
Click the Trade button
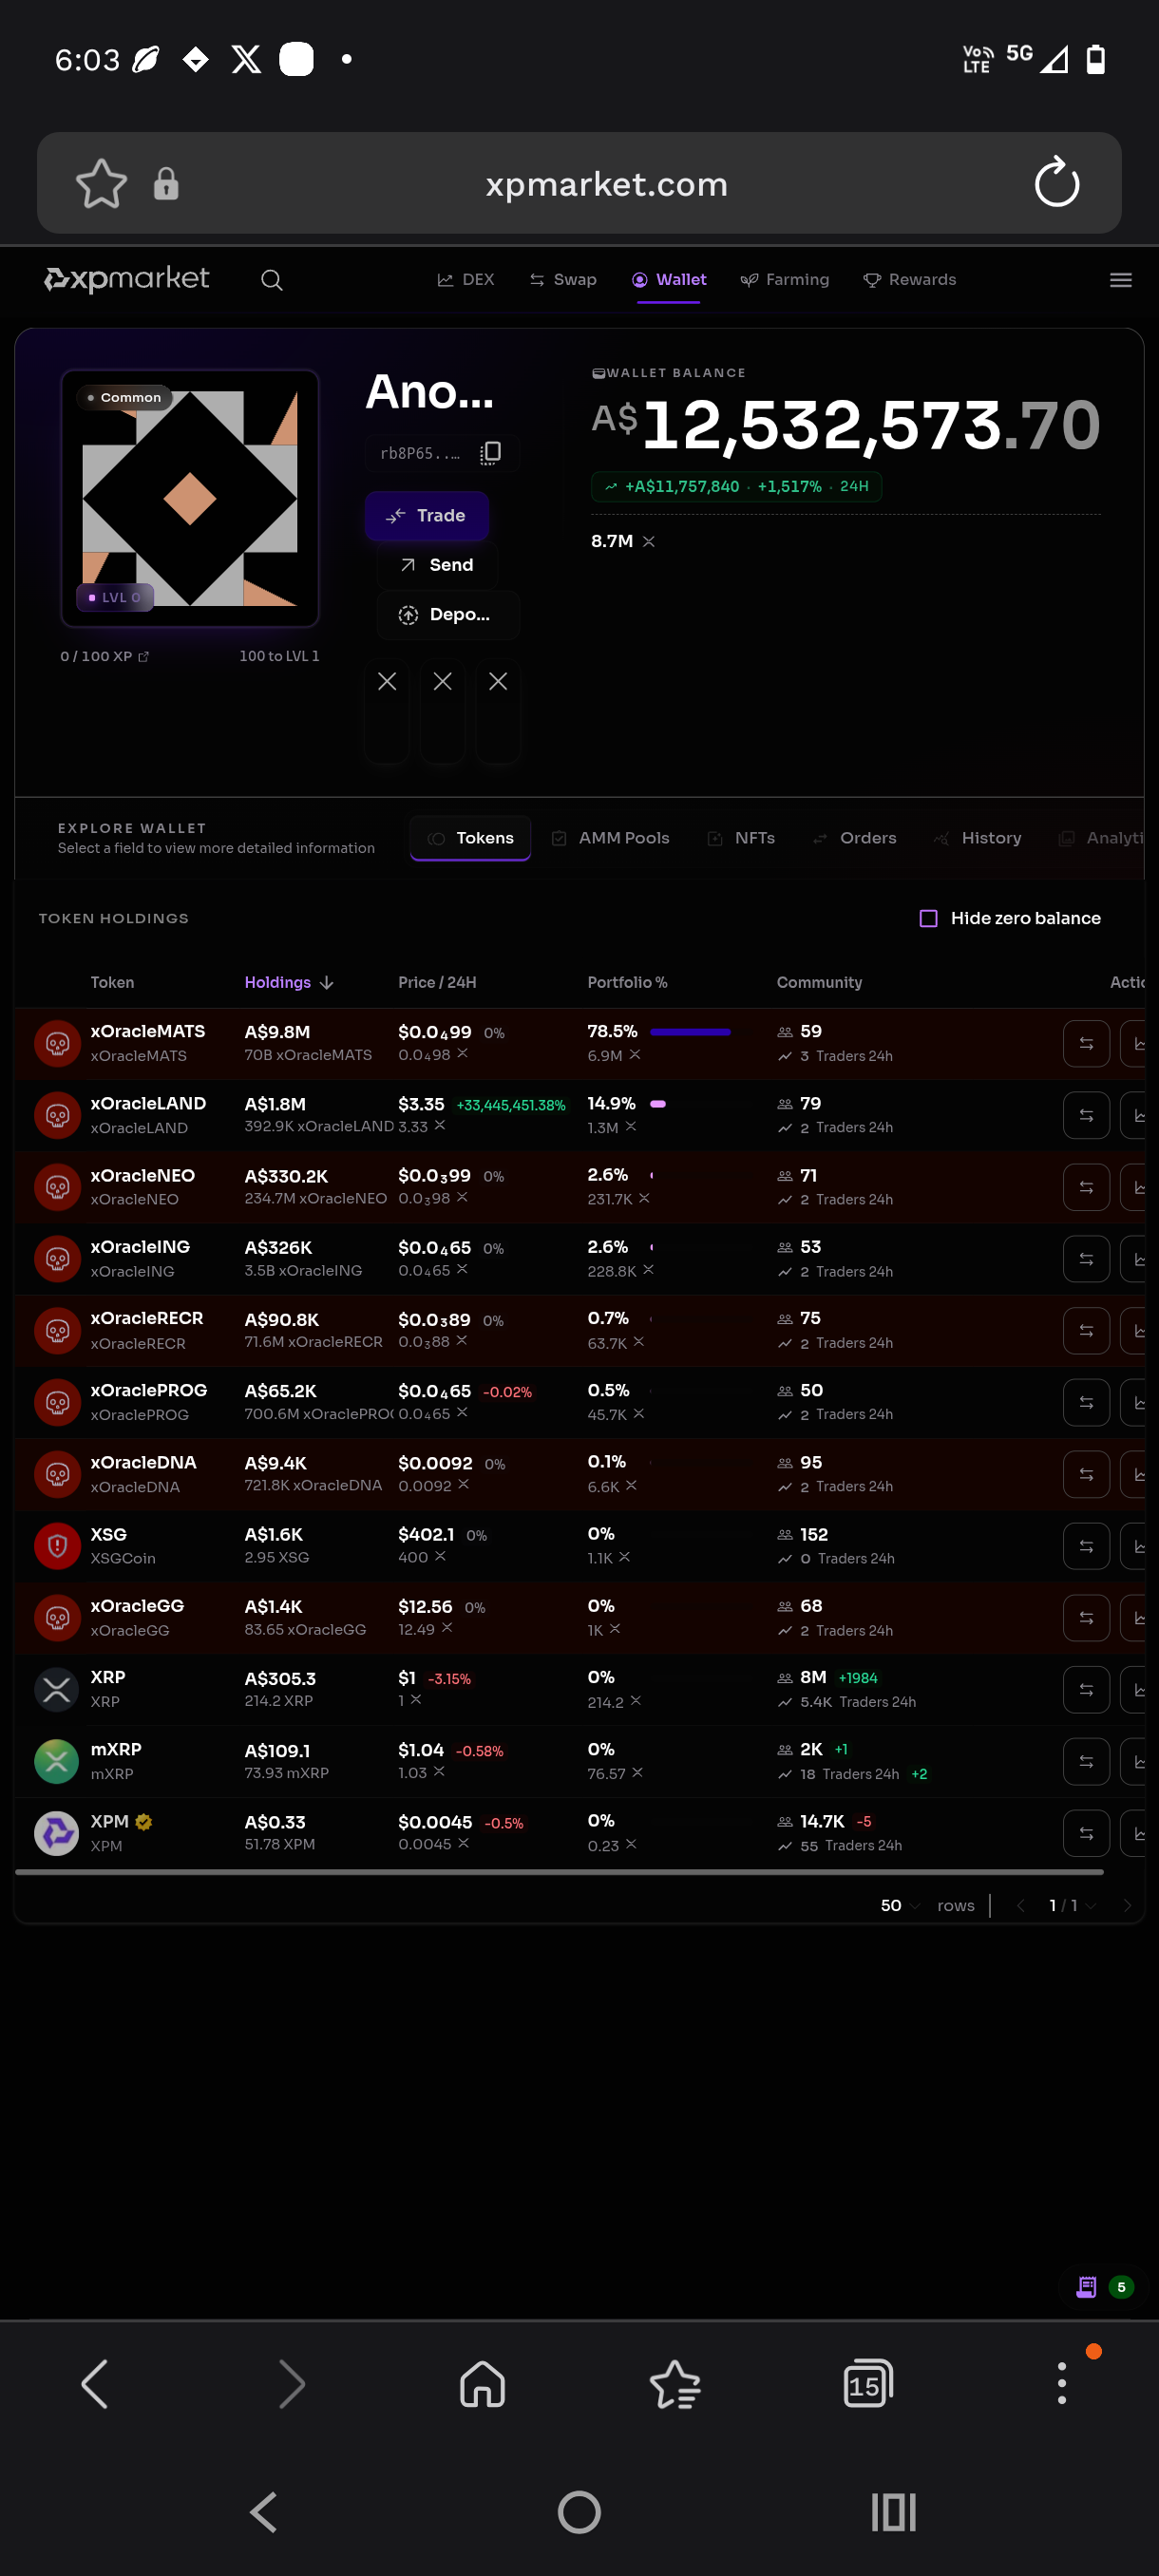pyautogui.click(x=427, y=516)
